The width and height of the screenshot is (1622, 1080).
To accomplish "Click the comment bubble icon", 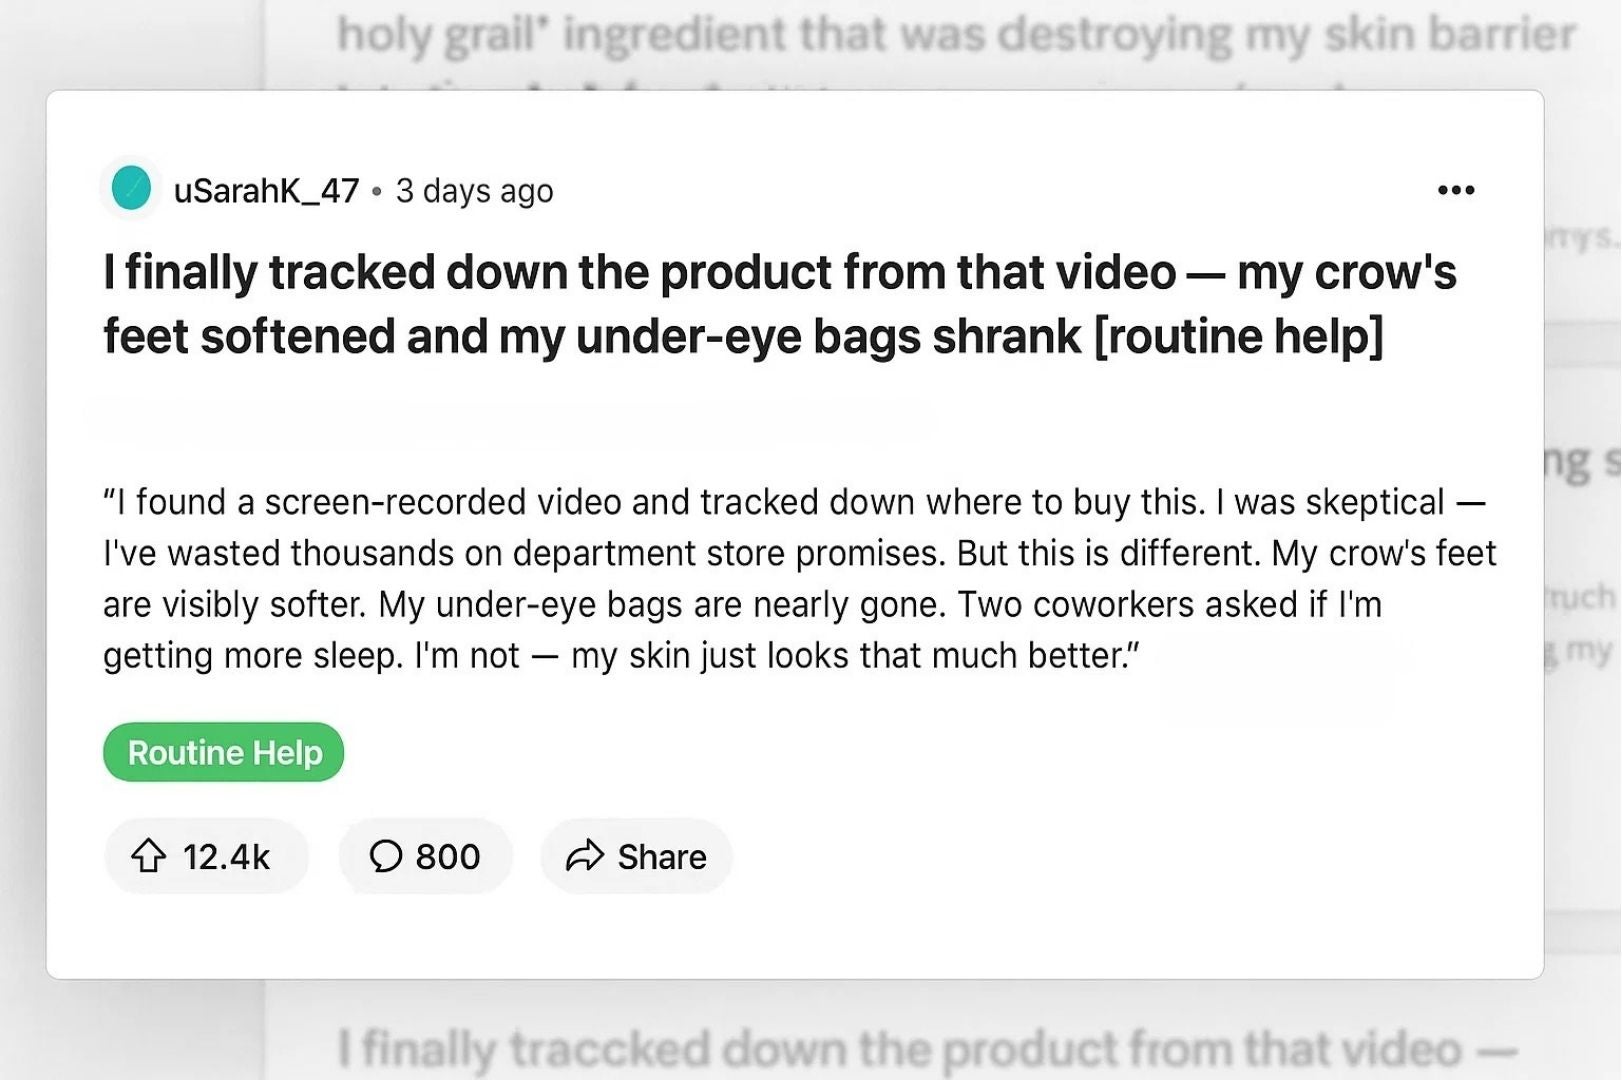I will tap(385, 856).
